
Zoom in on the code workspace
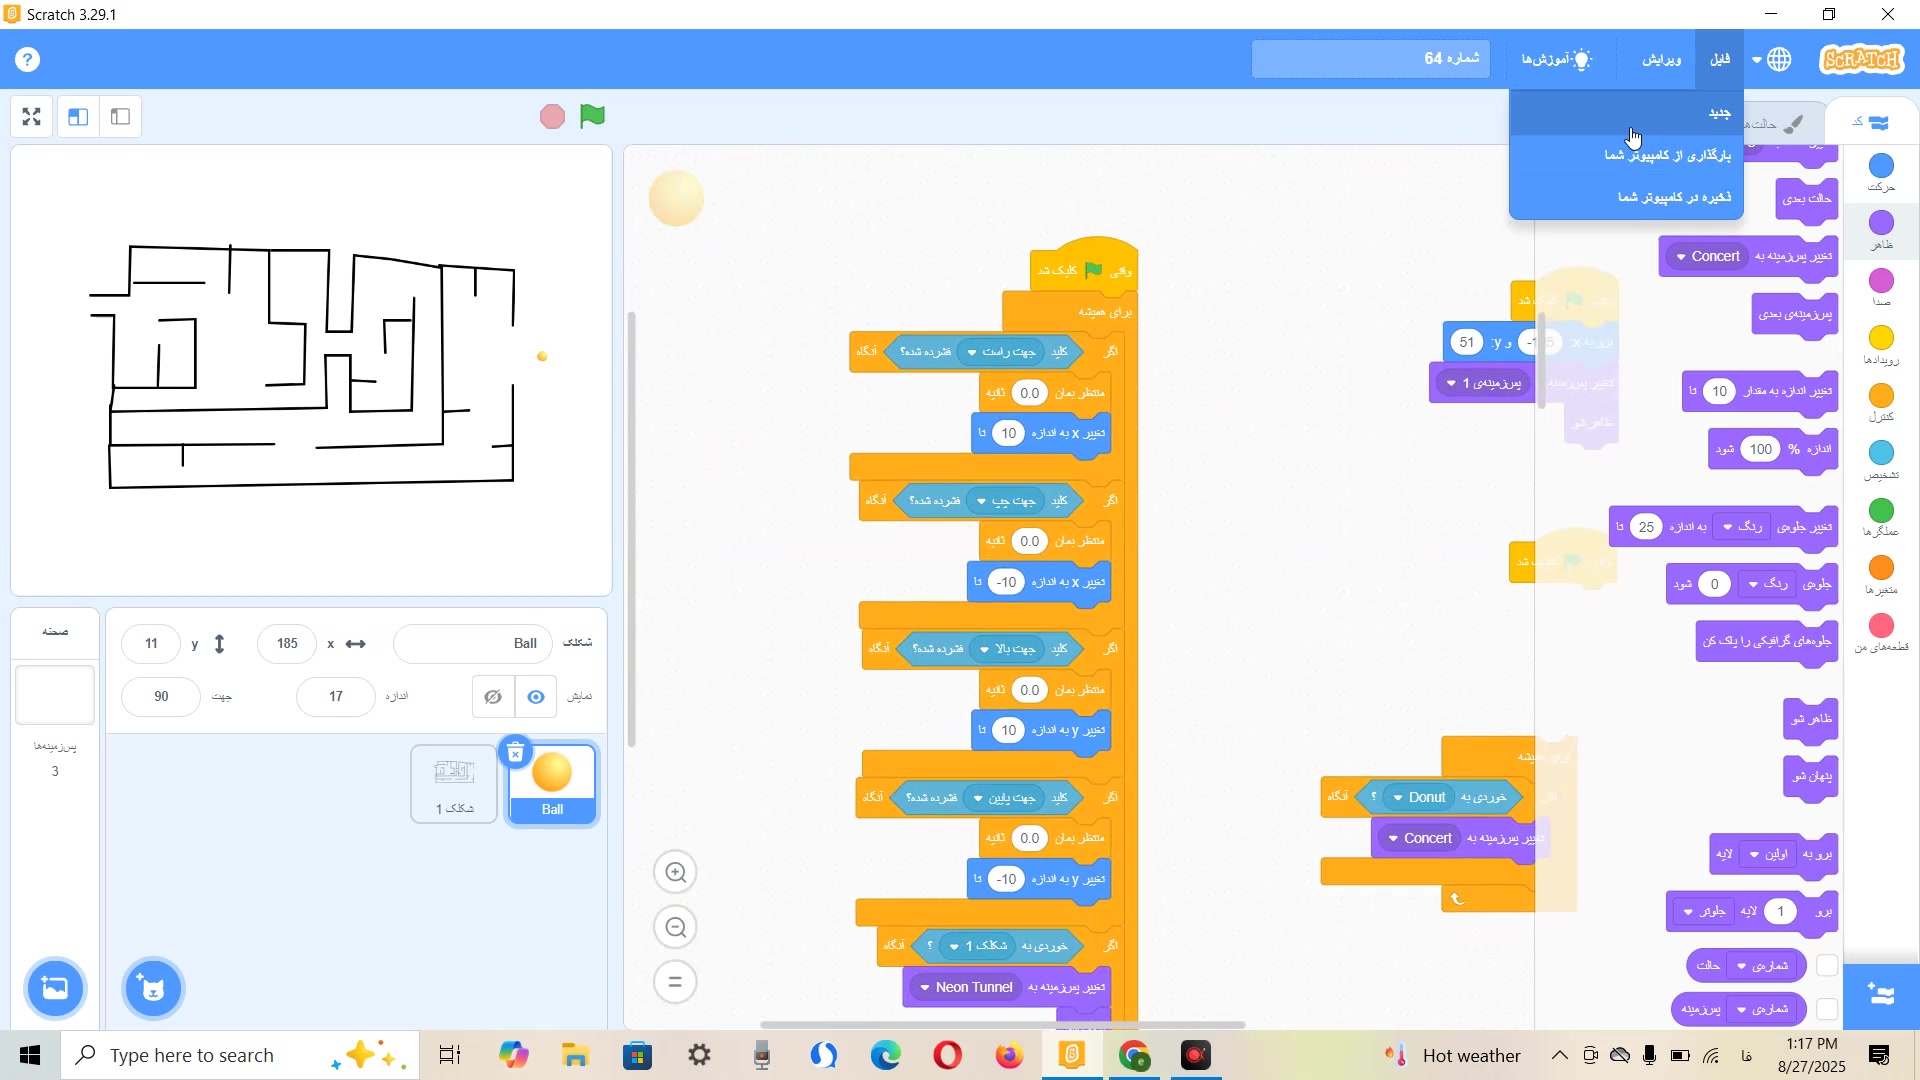(676, 873)
